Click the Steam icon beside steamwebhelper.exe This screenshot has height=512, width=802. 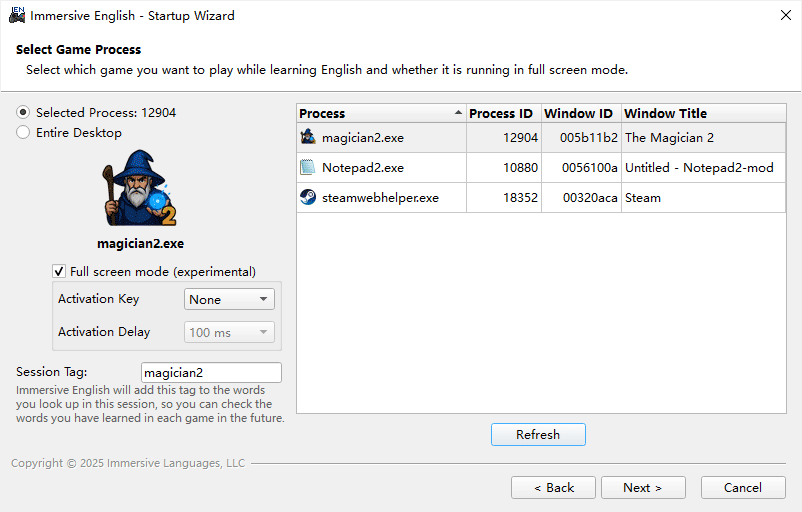pos(308,197)
